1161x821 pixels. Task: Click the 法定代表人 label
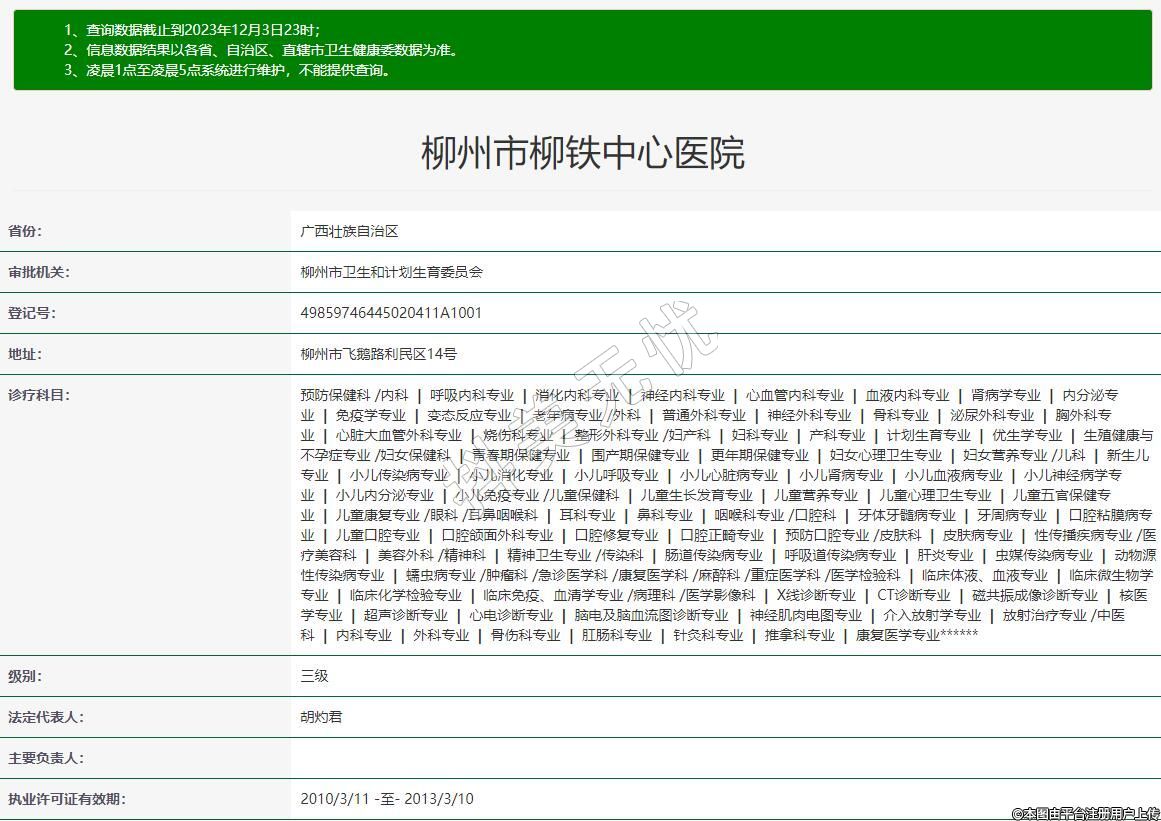46,717
